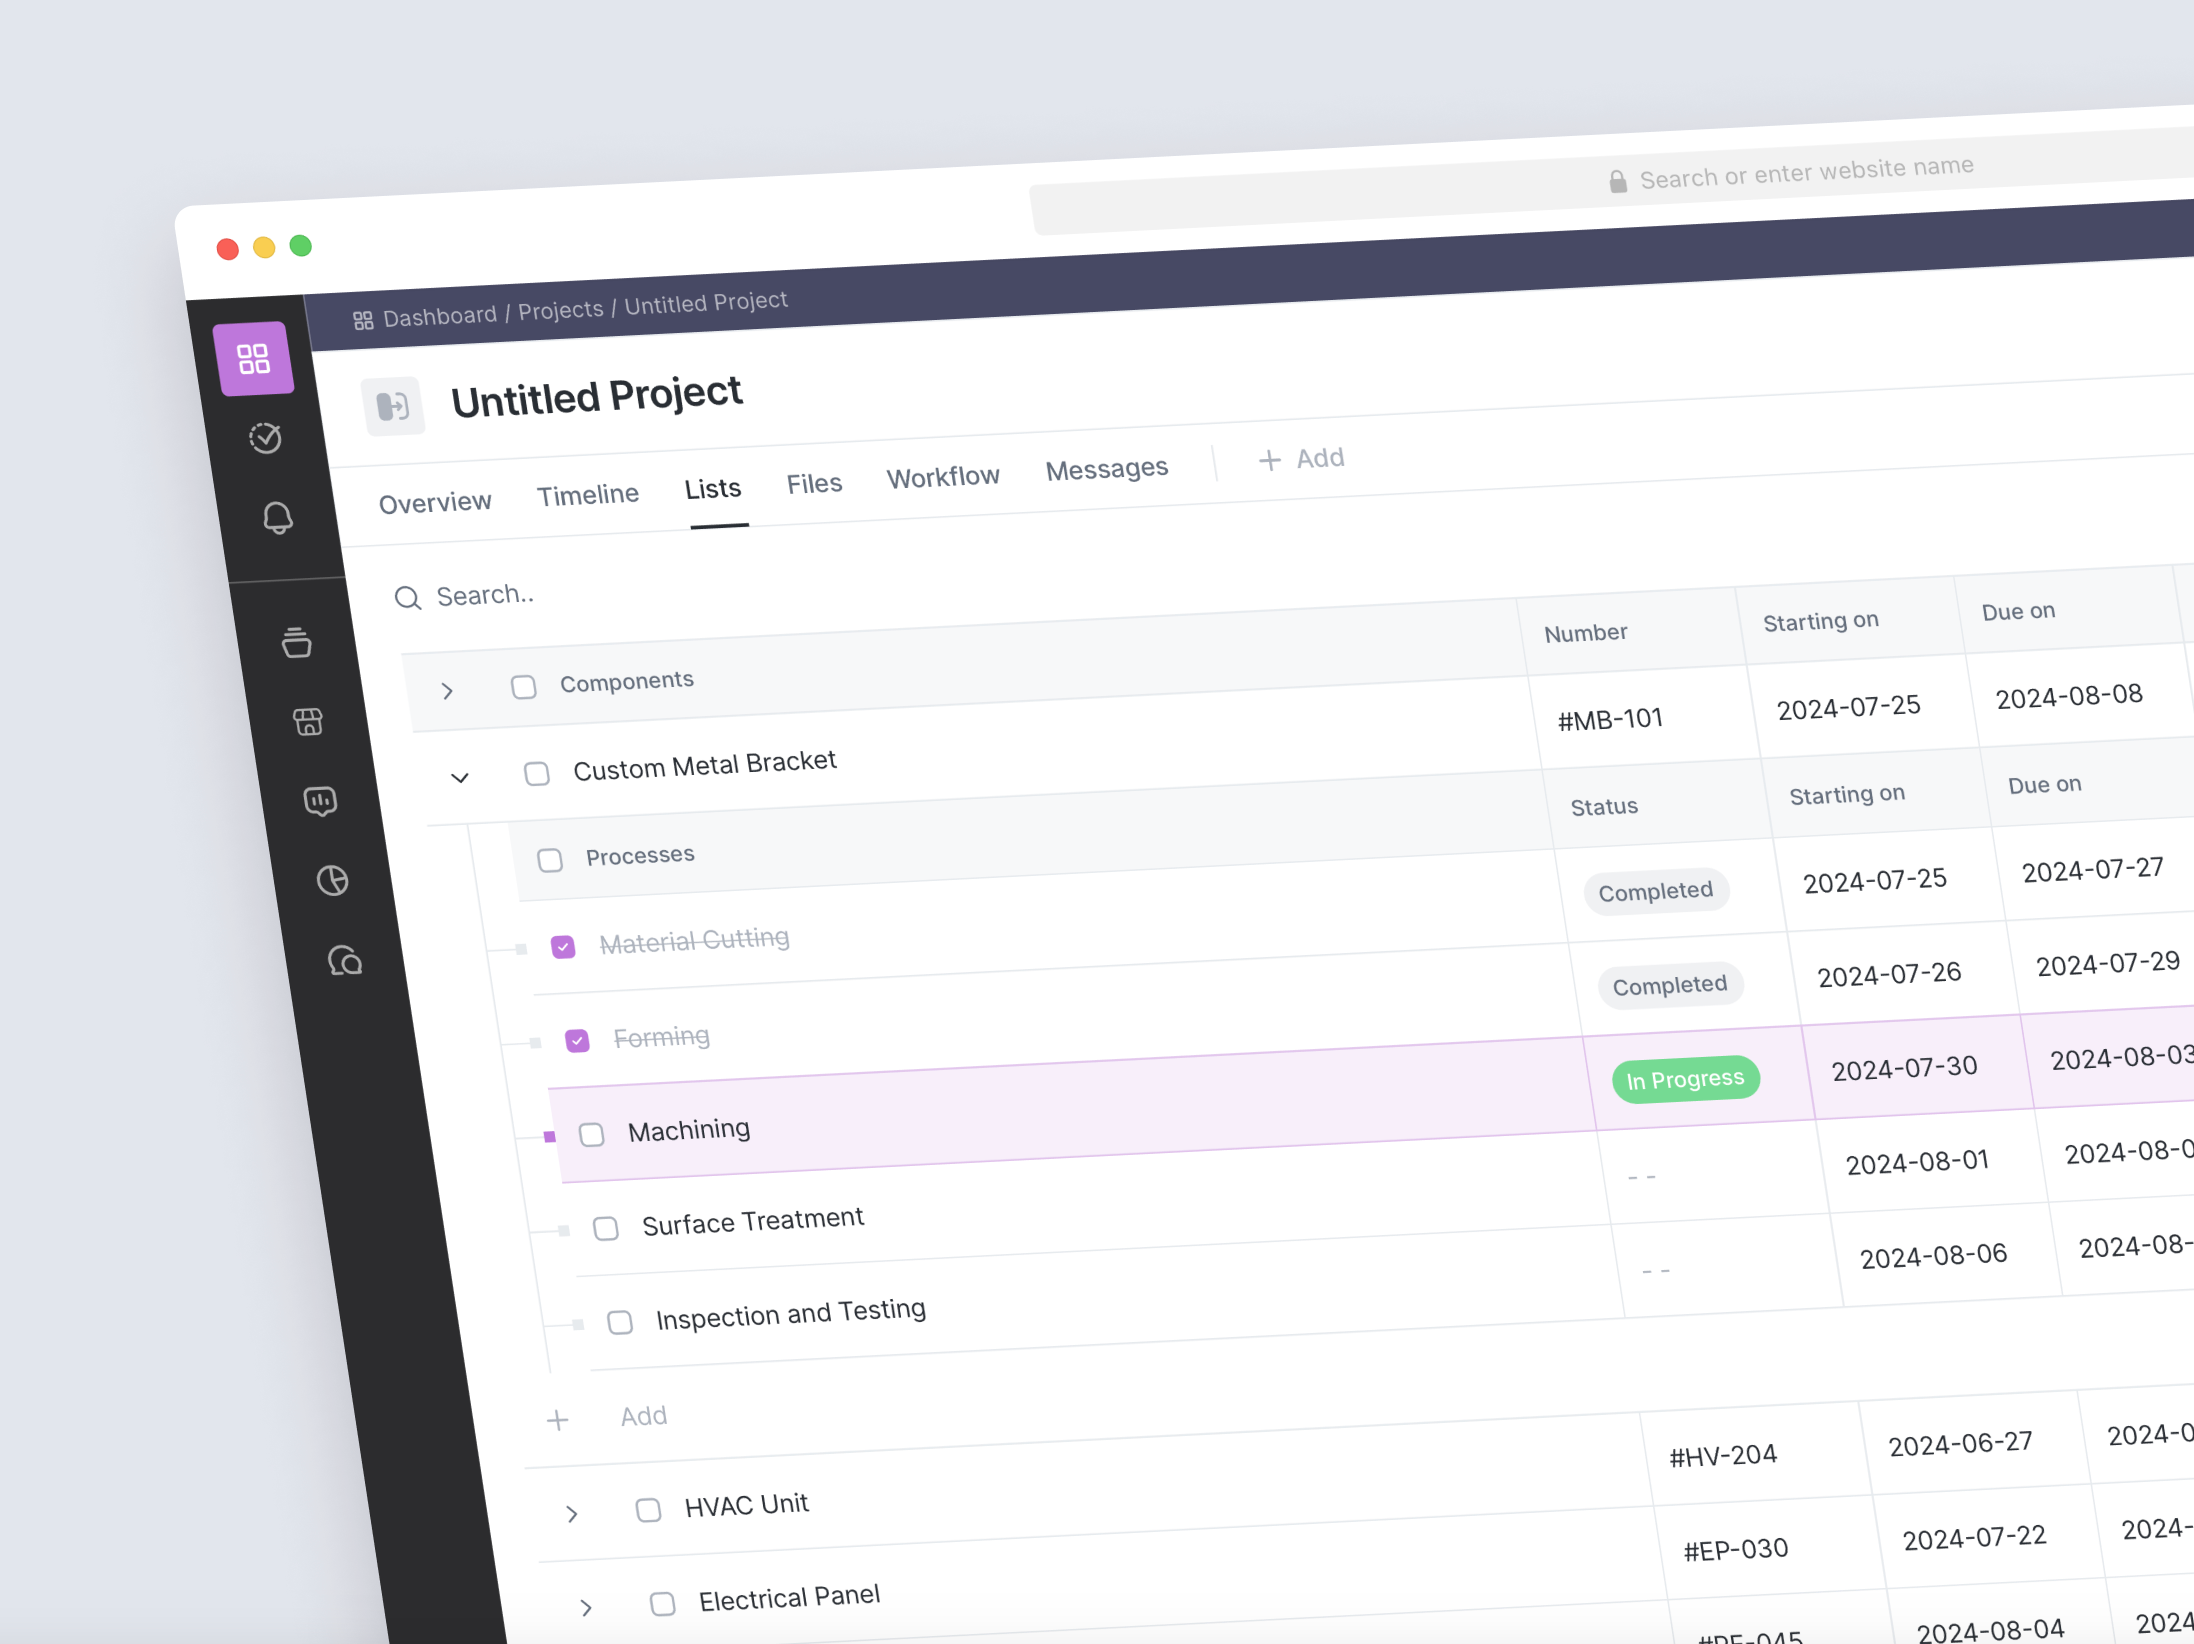The height and width of the screenshot is (1644, 2194).
Task: Switch to the Workflow tab
Action: tap(942, 476)
